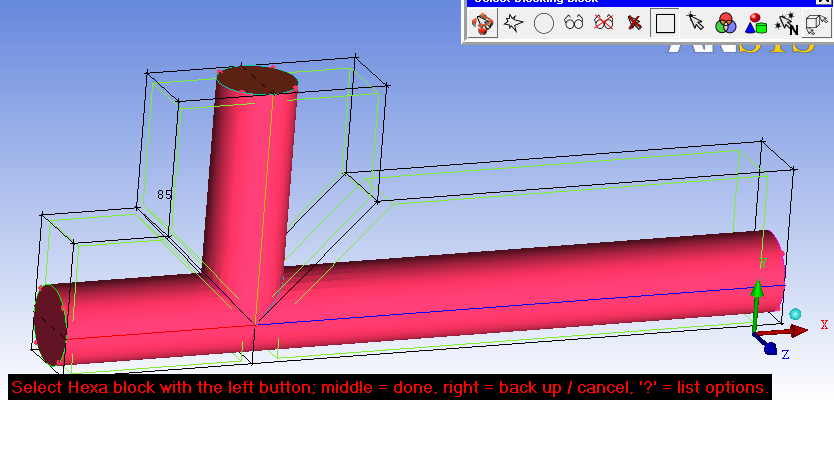
Task: Choose the circle selection mode icon
Action: pyautogui.click(x=543, y=24)
